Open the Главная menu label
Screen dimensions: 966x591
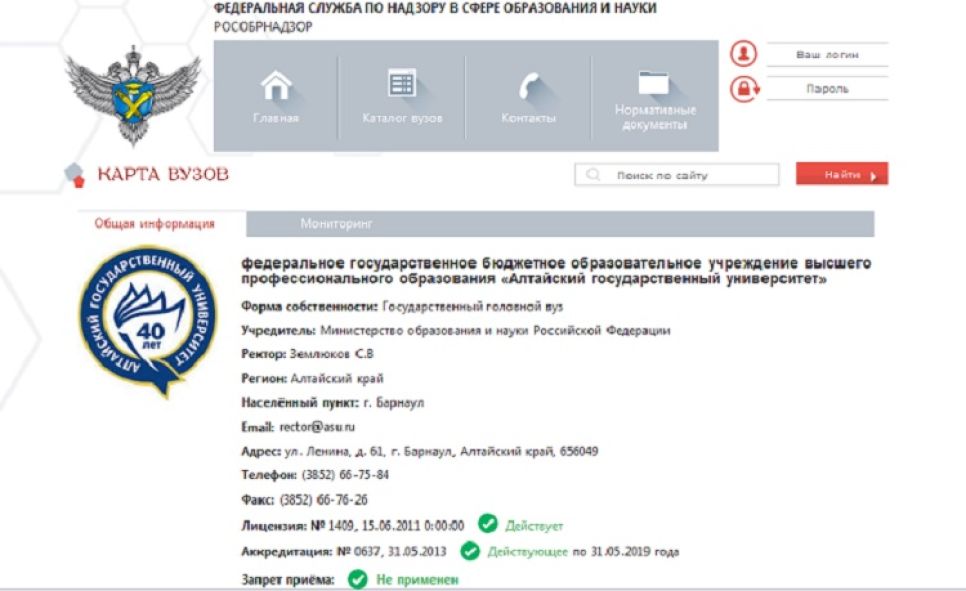275,118
